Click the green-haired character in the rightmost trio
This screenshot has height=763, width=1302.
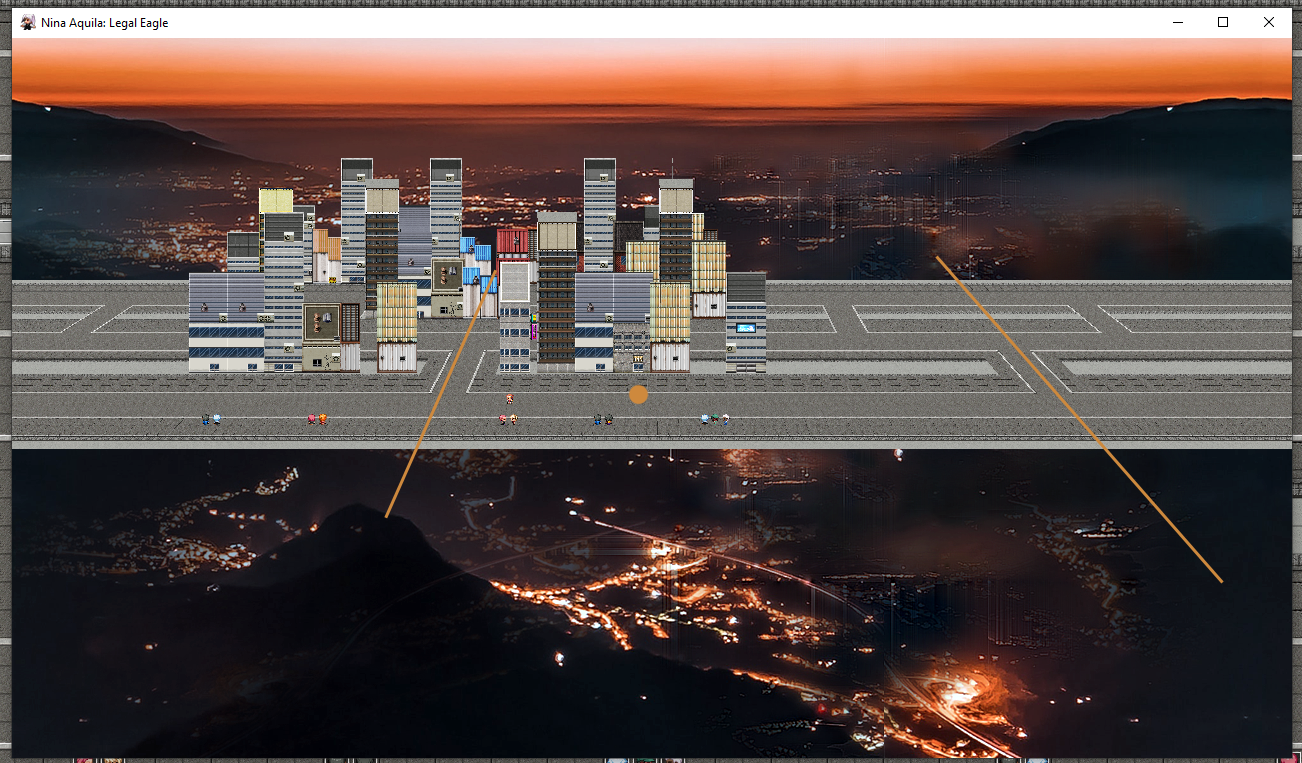pos(715,420)
